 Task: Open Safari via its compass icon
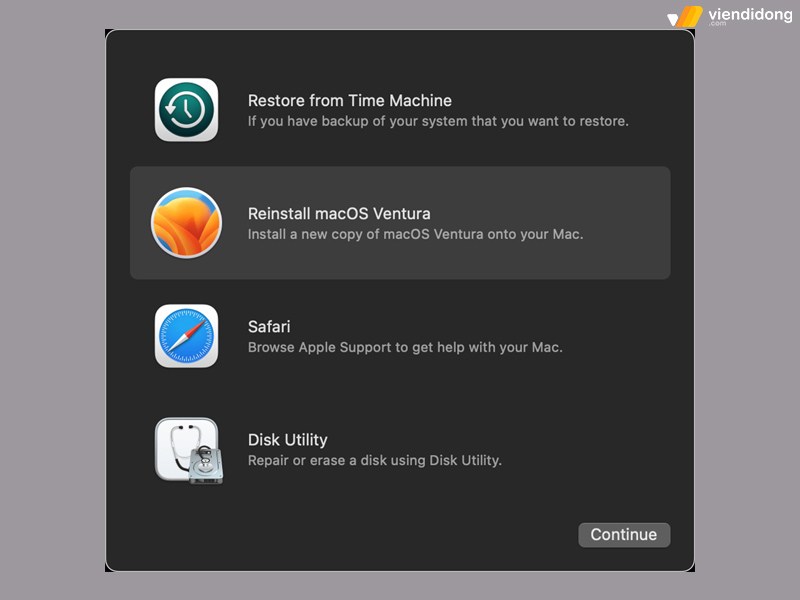186,336
